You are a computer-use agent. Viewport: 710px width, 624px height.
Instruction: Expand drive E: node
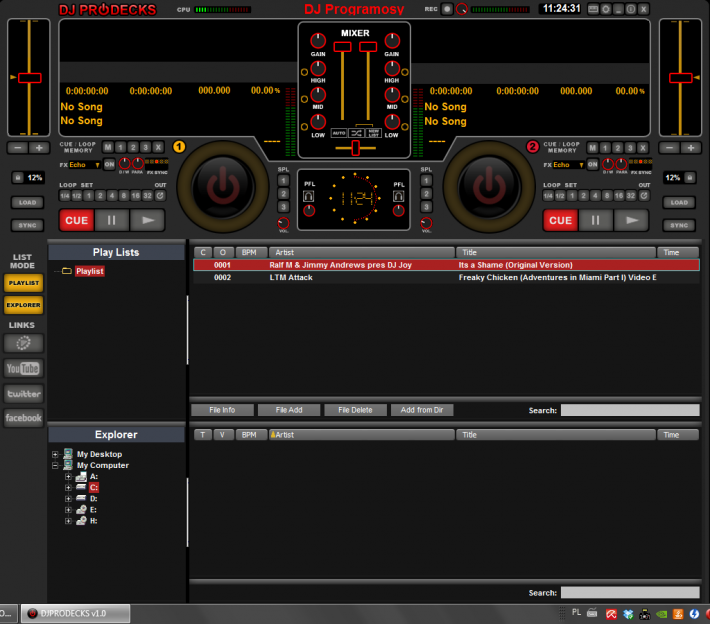tap(68, 510)
